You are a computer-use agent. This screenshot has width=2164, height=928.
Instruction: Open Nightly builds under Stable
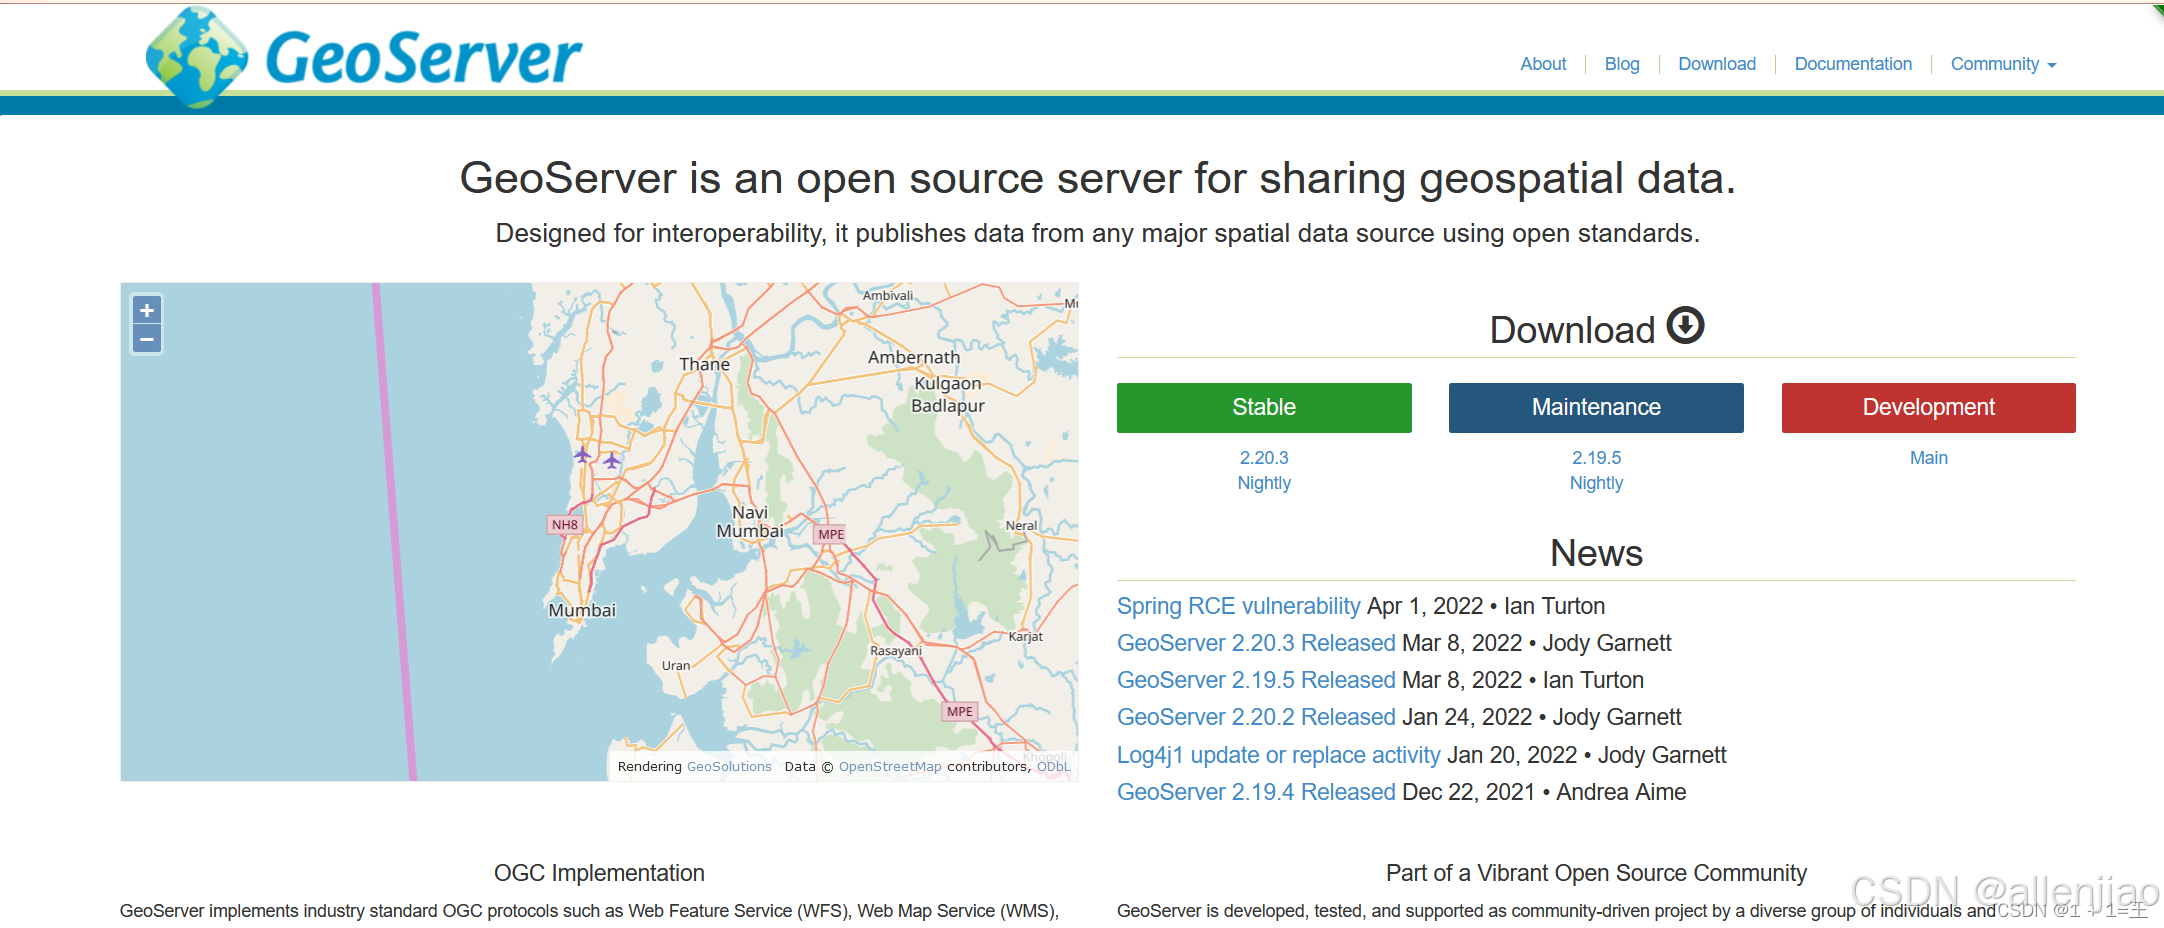tap(1263, 483)
